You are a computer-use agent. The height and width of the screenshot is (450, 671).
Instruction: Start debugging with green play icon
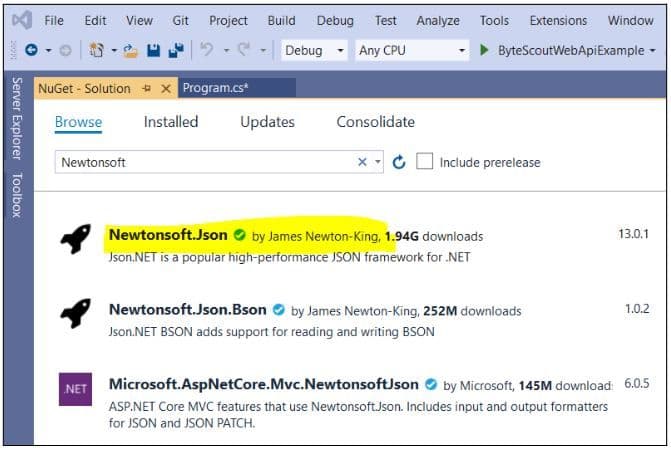coord(485,50)
